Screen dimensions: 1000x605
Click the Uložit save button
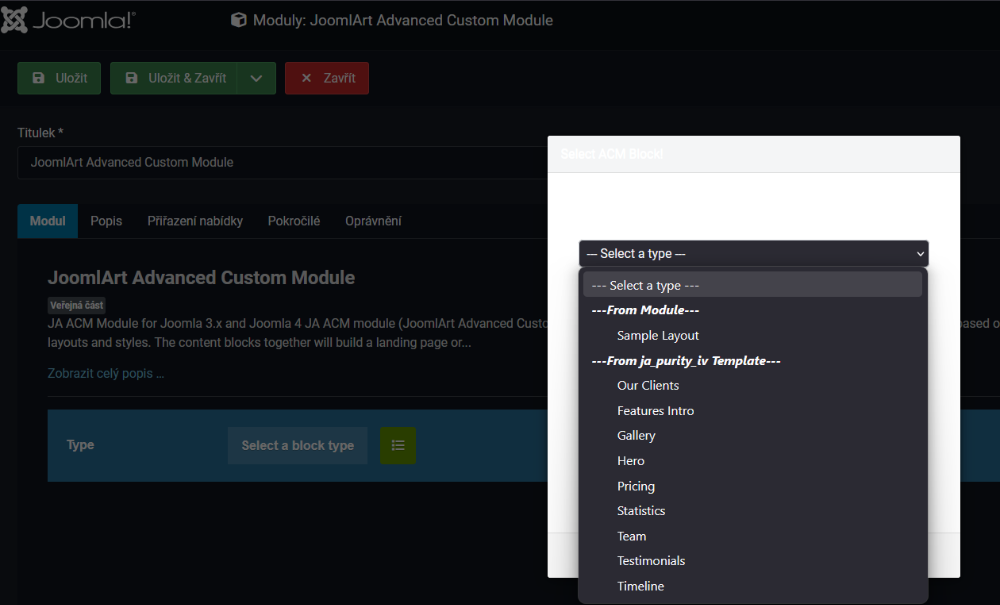(x=59, y=78)
